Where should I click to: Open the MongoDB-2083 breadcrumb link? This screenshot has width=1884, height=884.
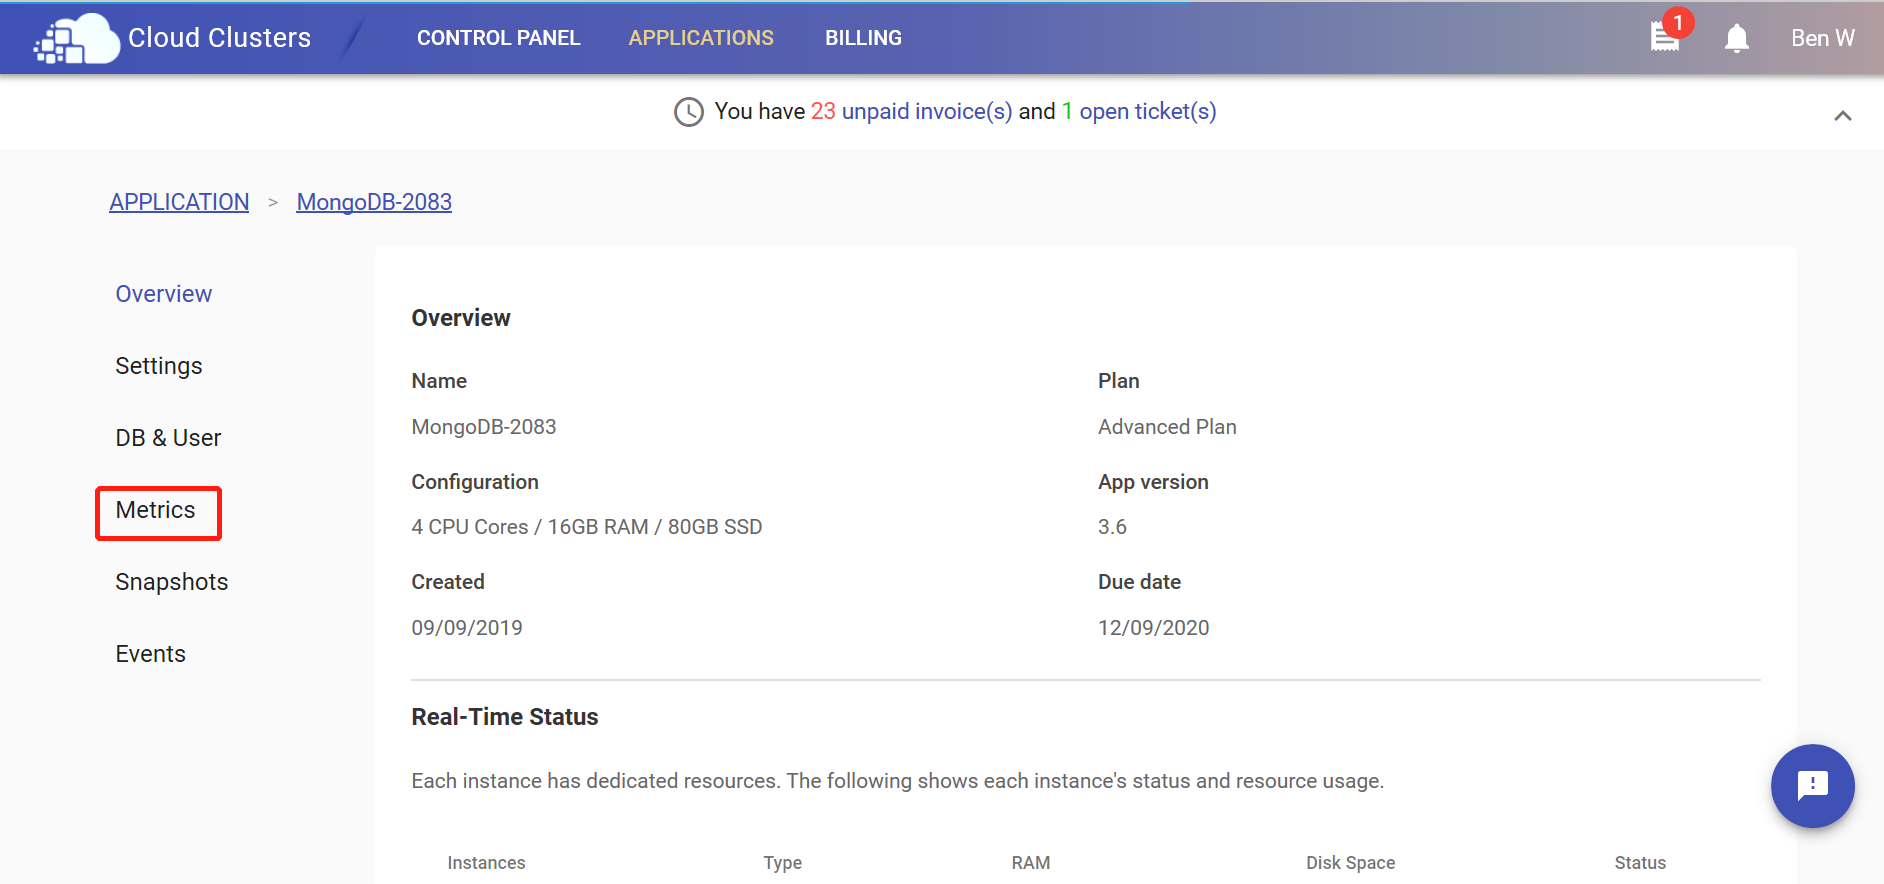(374, 202)
